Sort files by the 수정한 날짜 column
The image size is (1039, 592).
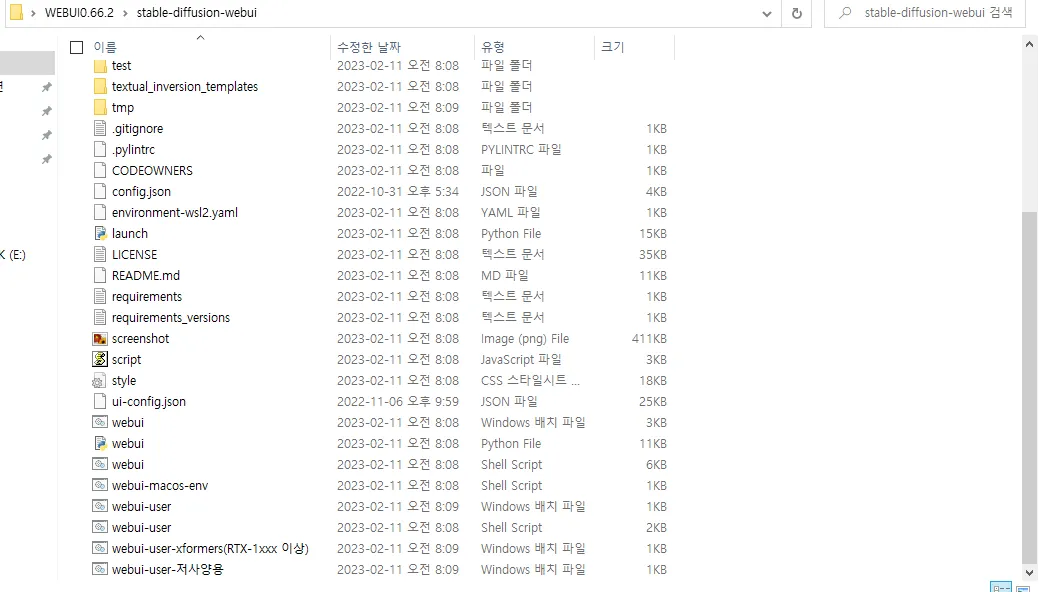(x=369, y=47)
